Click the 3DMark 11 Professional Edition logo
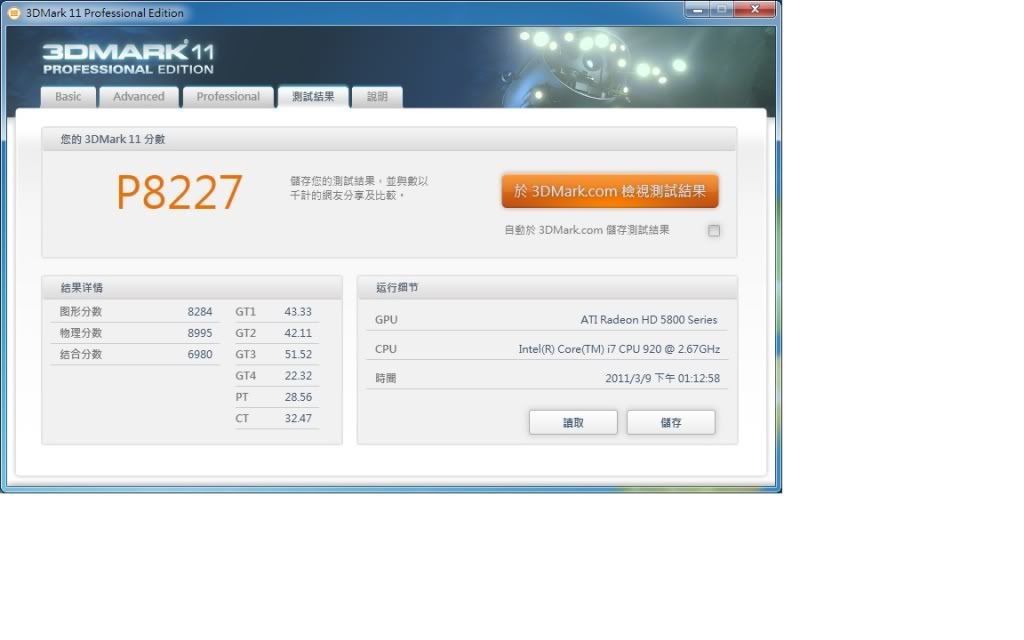Image resolution: width=1024 pixels, height=640 pixels. tap(128, 57)
